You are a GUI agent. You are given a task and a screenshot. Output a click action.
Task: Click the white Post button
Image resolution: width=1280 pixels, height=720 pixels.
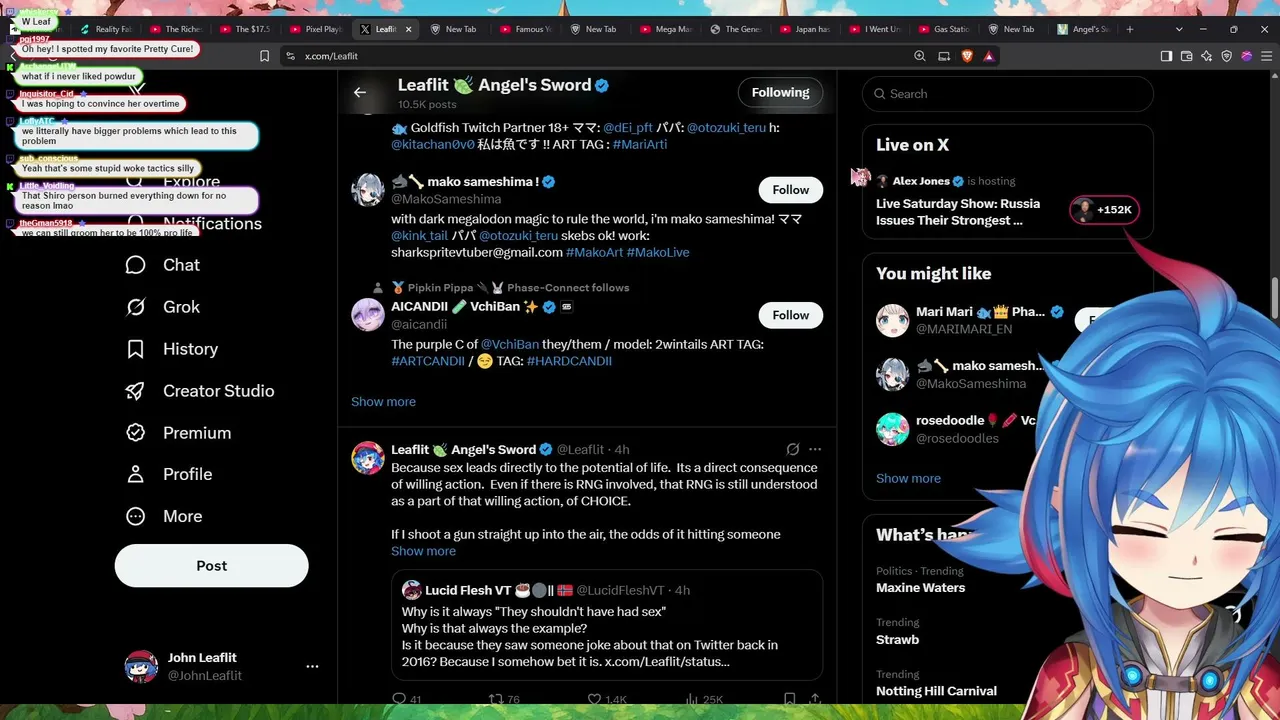[211, 566]
